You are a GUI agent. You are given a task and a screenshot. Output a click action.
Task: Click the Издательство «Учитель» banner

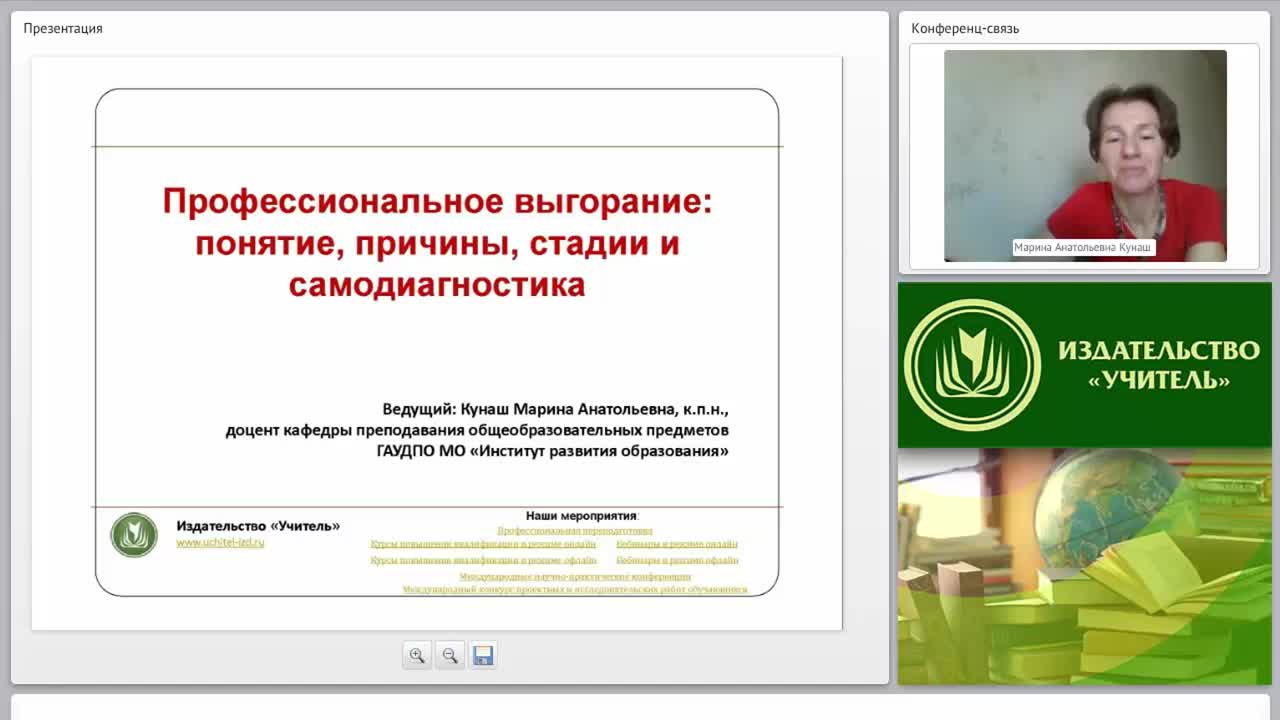coord(1085,365)
